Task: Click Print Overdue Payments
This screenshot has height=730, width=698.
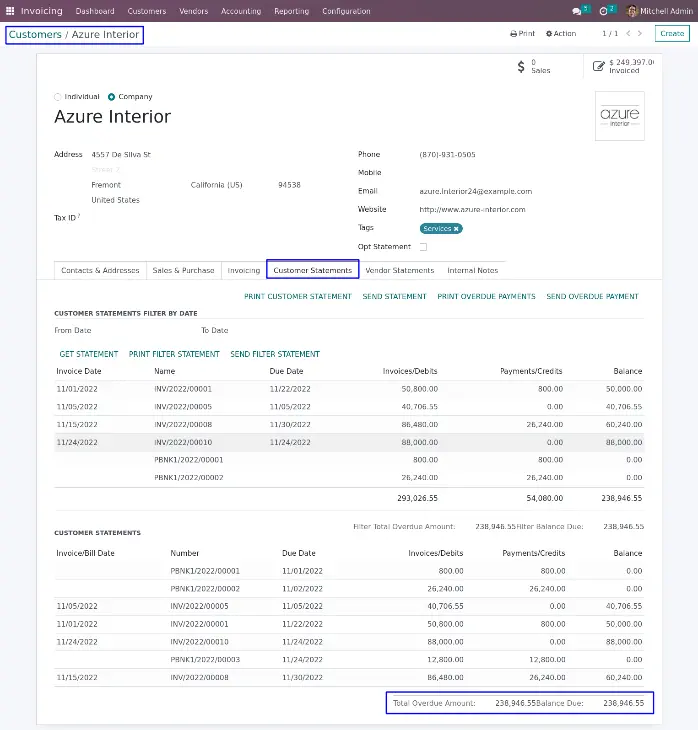Action: pos(486,297)
